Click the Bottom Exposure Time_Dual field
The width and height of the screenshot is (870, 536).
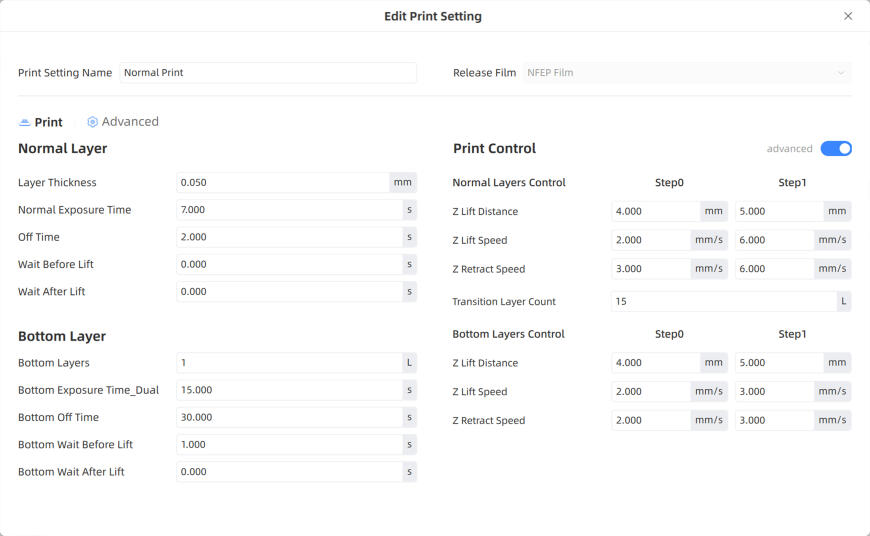[290, 390]
